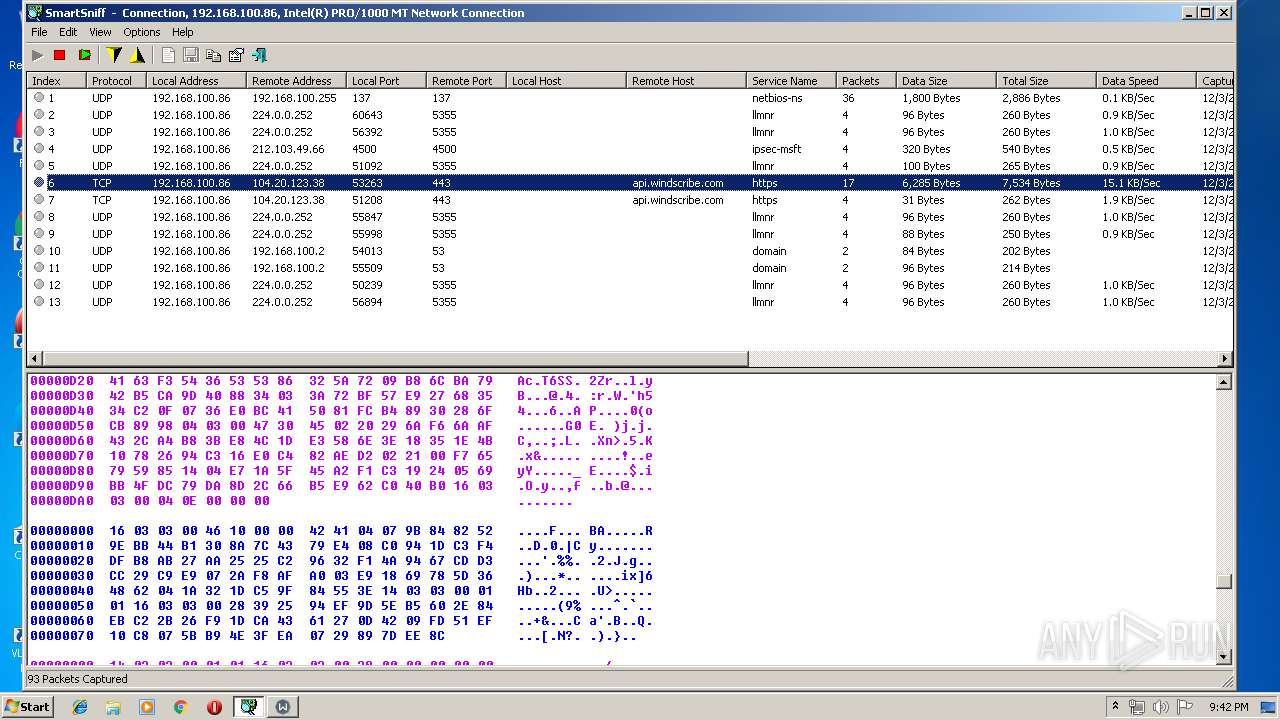Select ipsec-msft row to 212.103.49.66
Screen dimensions: 1280x720
point(630,149)
